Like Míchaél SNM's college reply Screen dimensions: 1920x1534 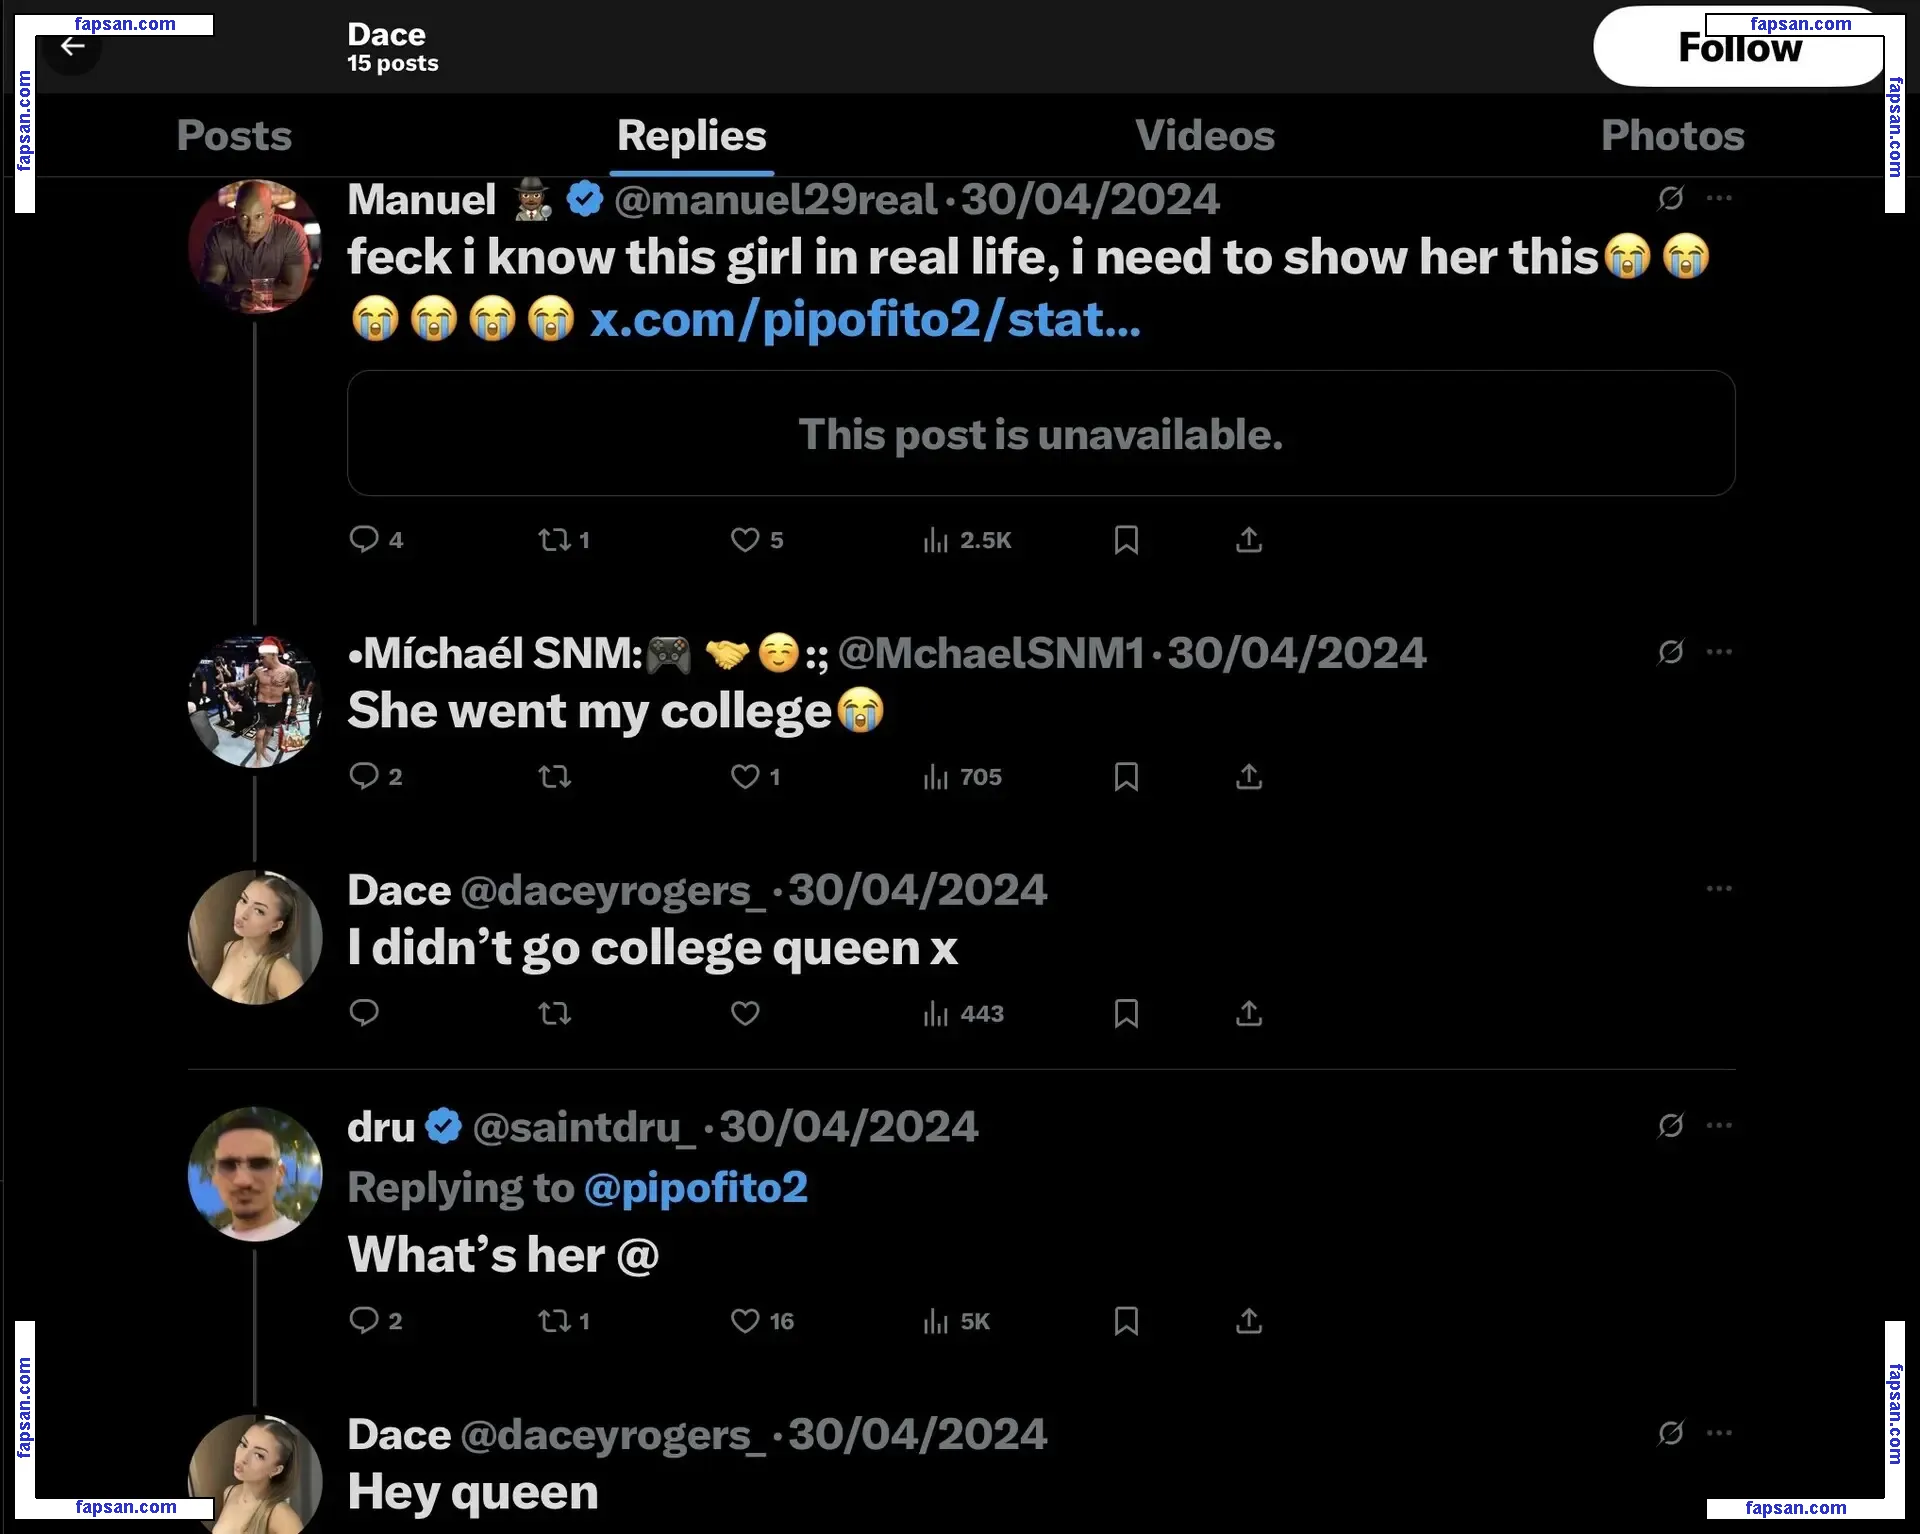click(x=745, y=777)
